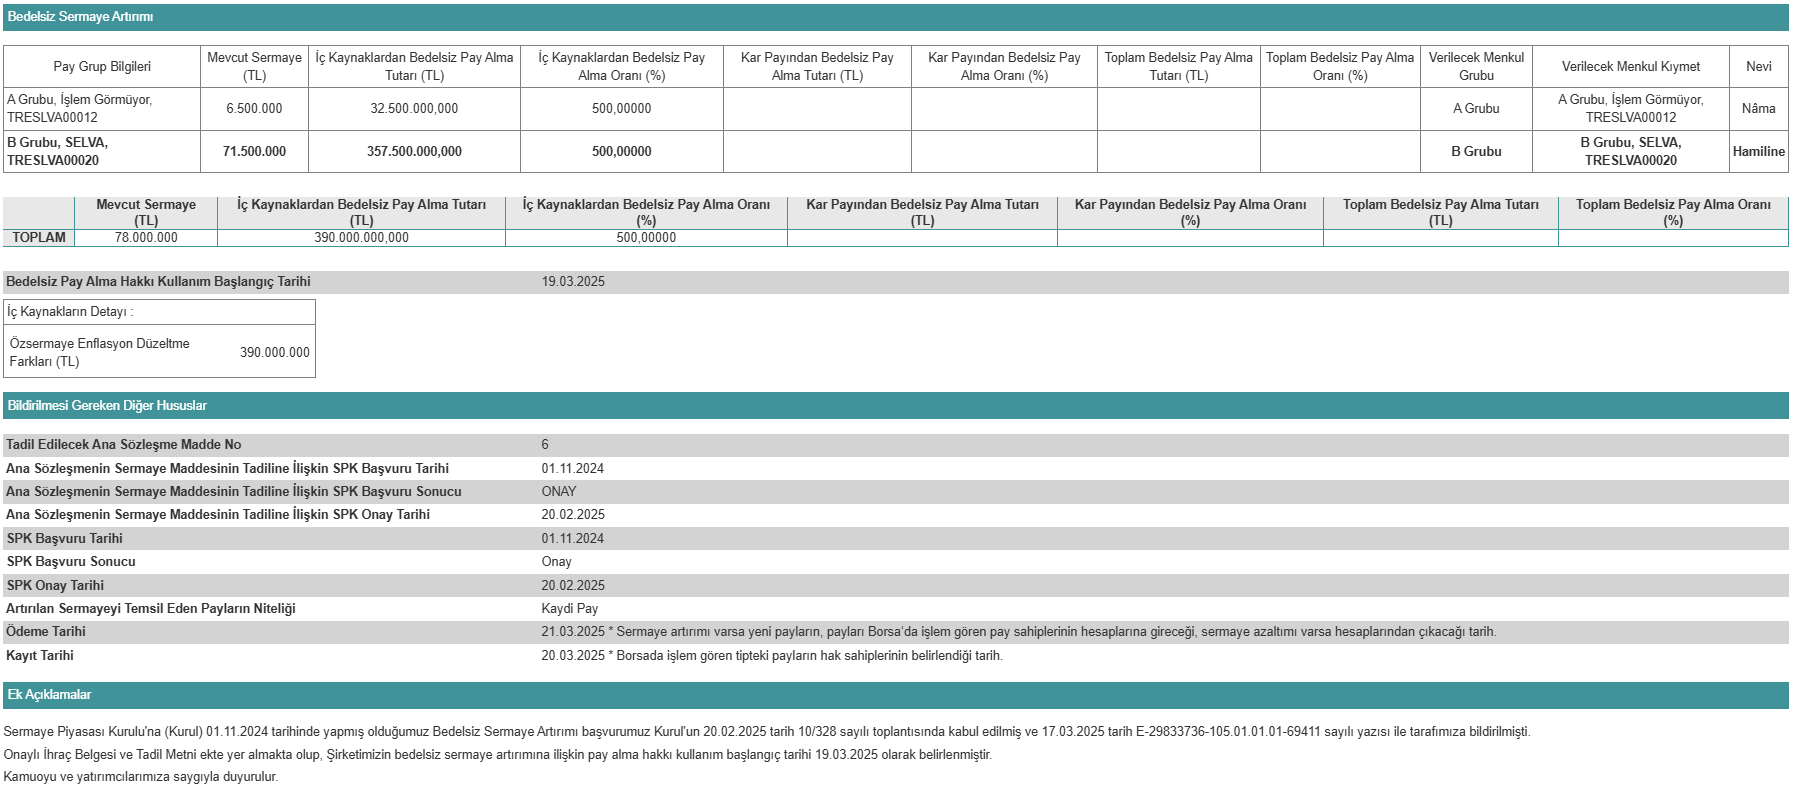Click the 500,00000 ratio in the B Grubu row
Viewport: 1793px width, 800px height.
point(621,151)
